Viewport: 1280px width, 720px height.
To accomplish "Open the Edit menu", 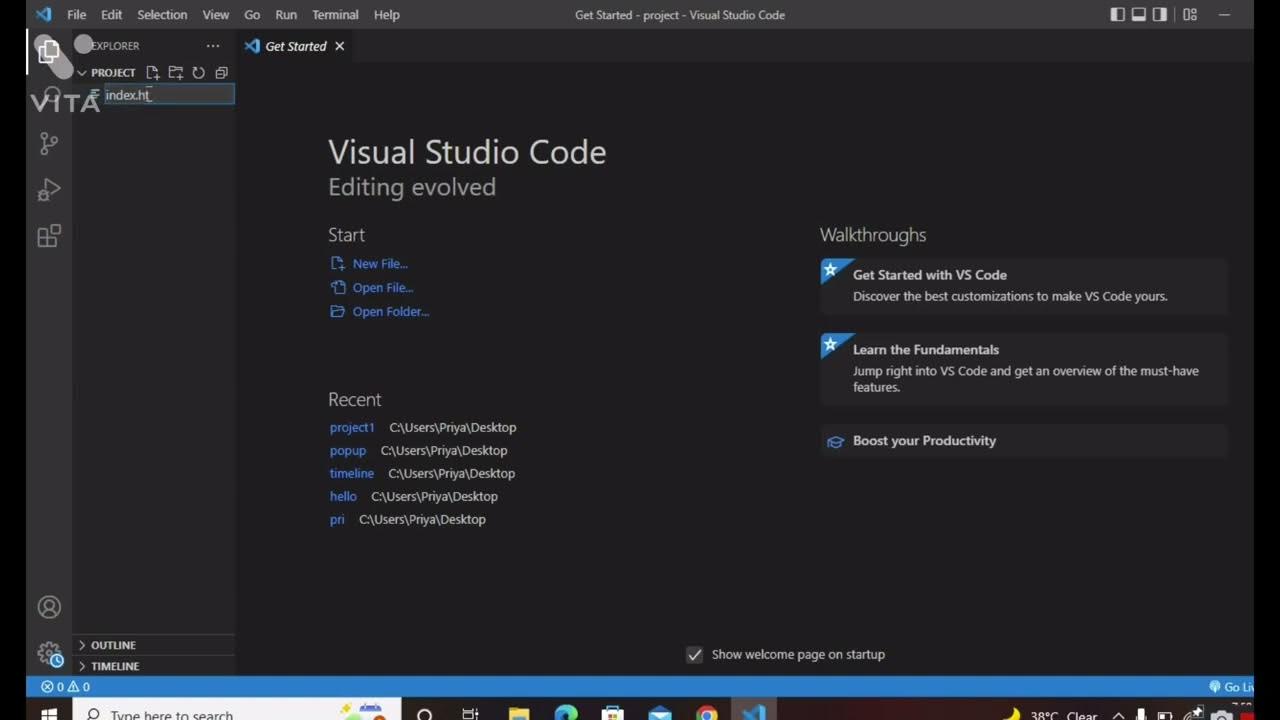I will [x=111, y=15].
